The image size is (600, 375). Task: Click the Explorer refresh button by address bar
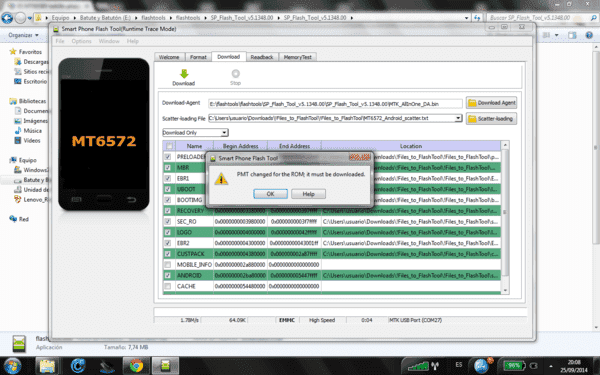click(477, 18)
